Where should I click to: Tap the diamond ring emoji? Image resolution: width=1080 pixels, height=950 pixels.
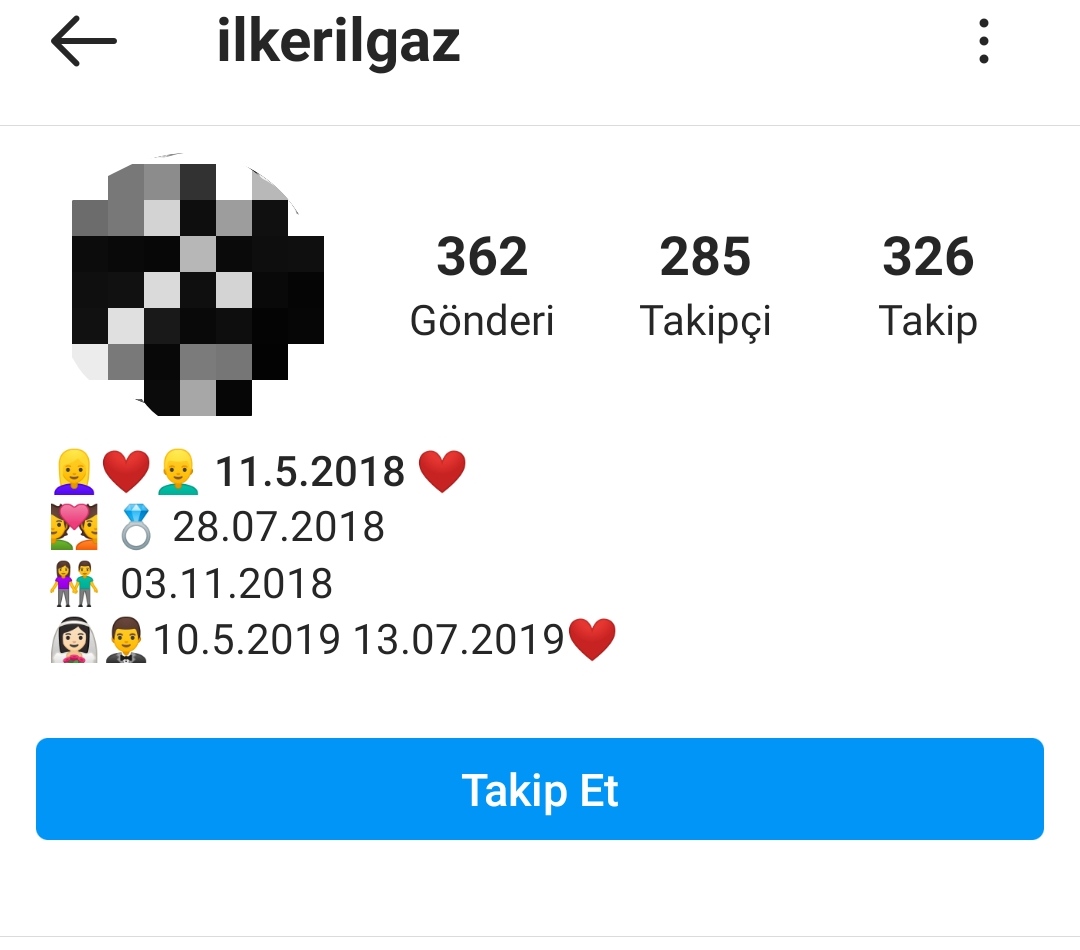pos(136,527)
